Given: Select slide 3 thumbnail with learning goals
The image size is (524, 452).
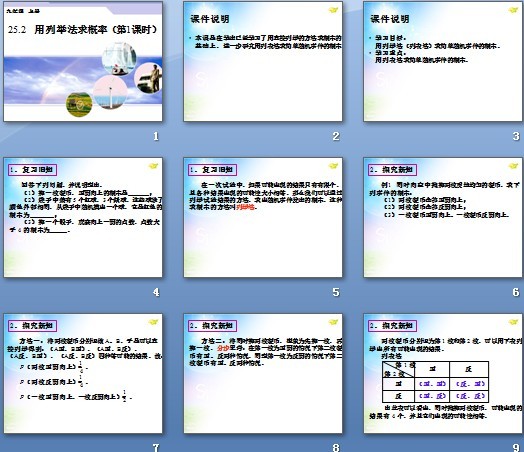Looking at the screenshot, I should (443, 61).
